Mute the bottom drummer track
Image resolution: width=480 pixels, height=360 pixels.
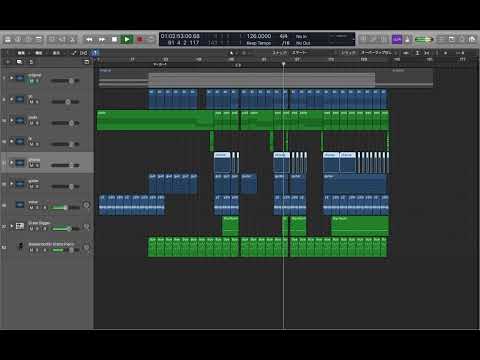click(x=32, y=250)
